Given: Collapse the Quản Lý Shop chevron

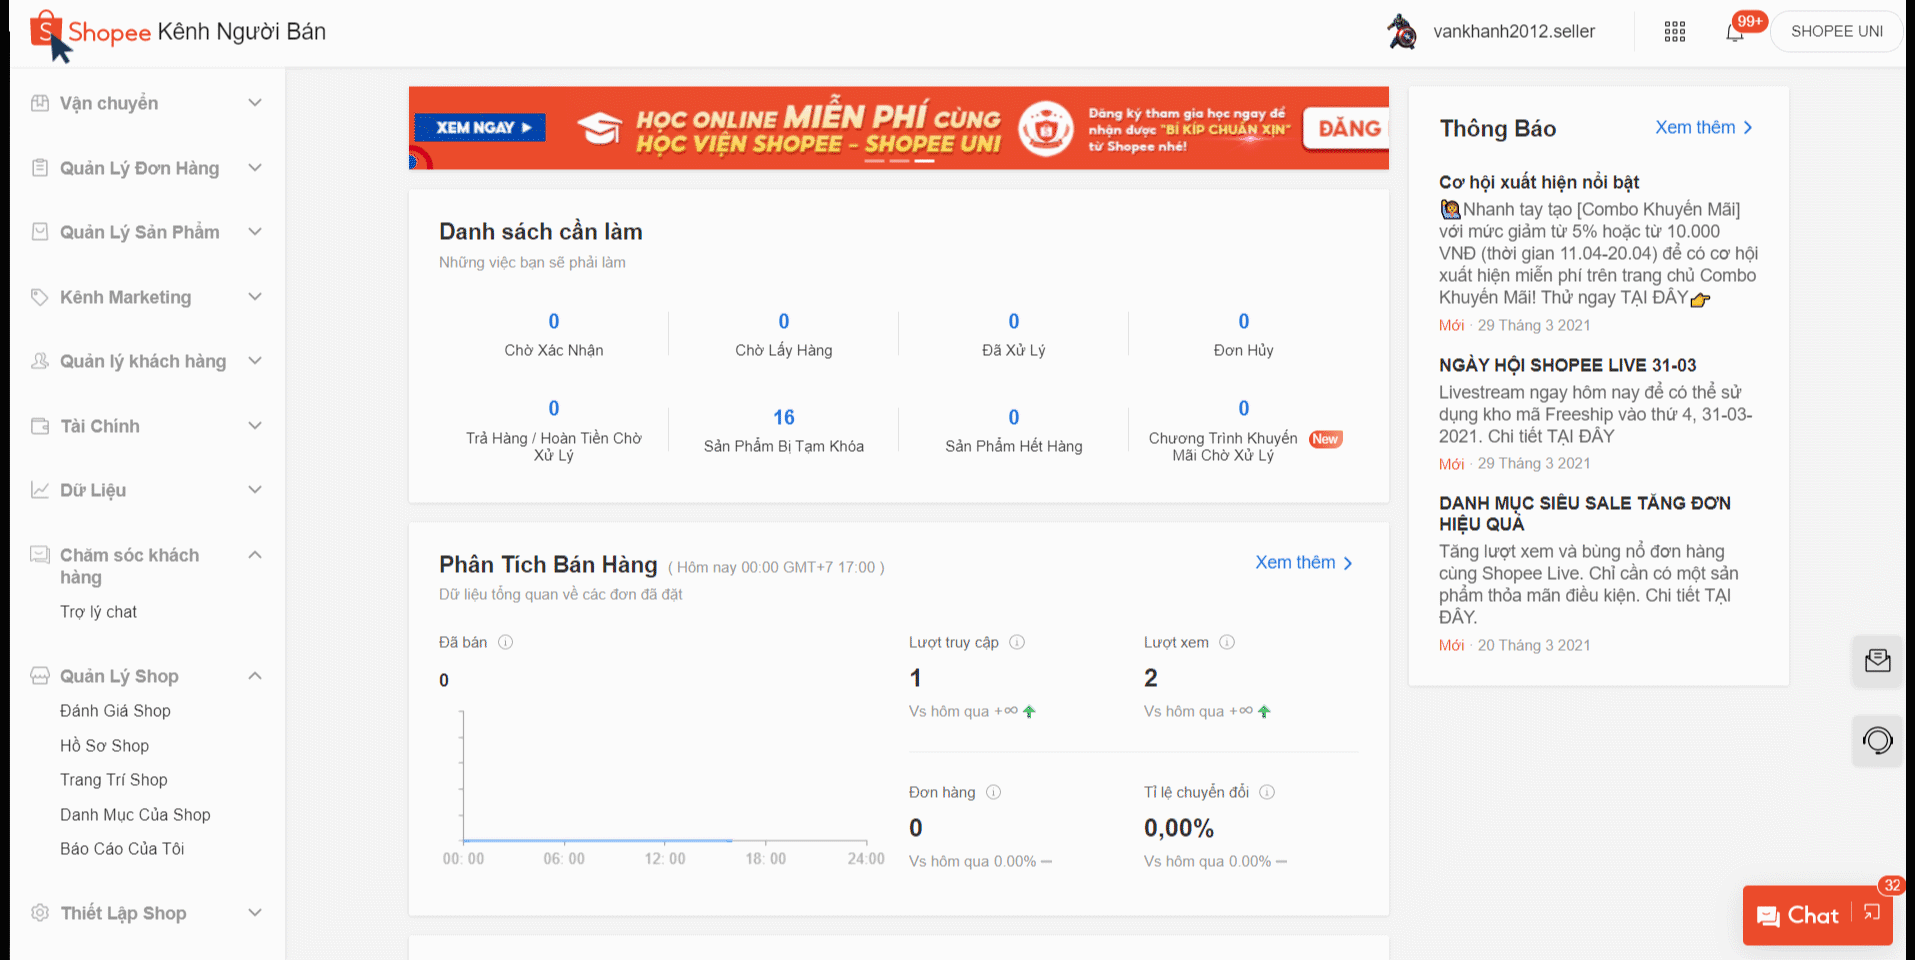Looking at the screenshot, I should tap(255, 676).
